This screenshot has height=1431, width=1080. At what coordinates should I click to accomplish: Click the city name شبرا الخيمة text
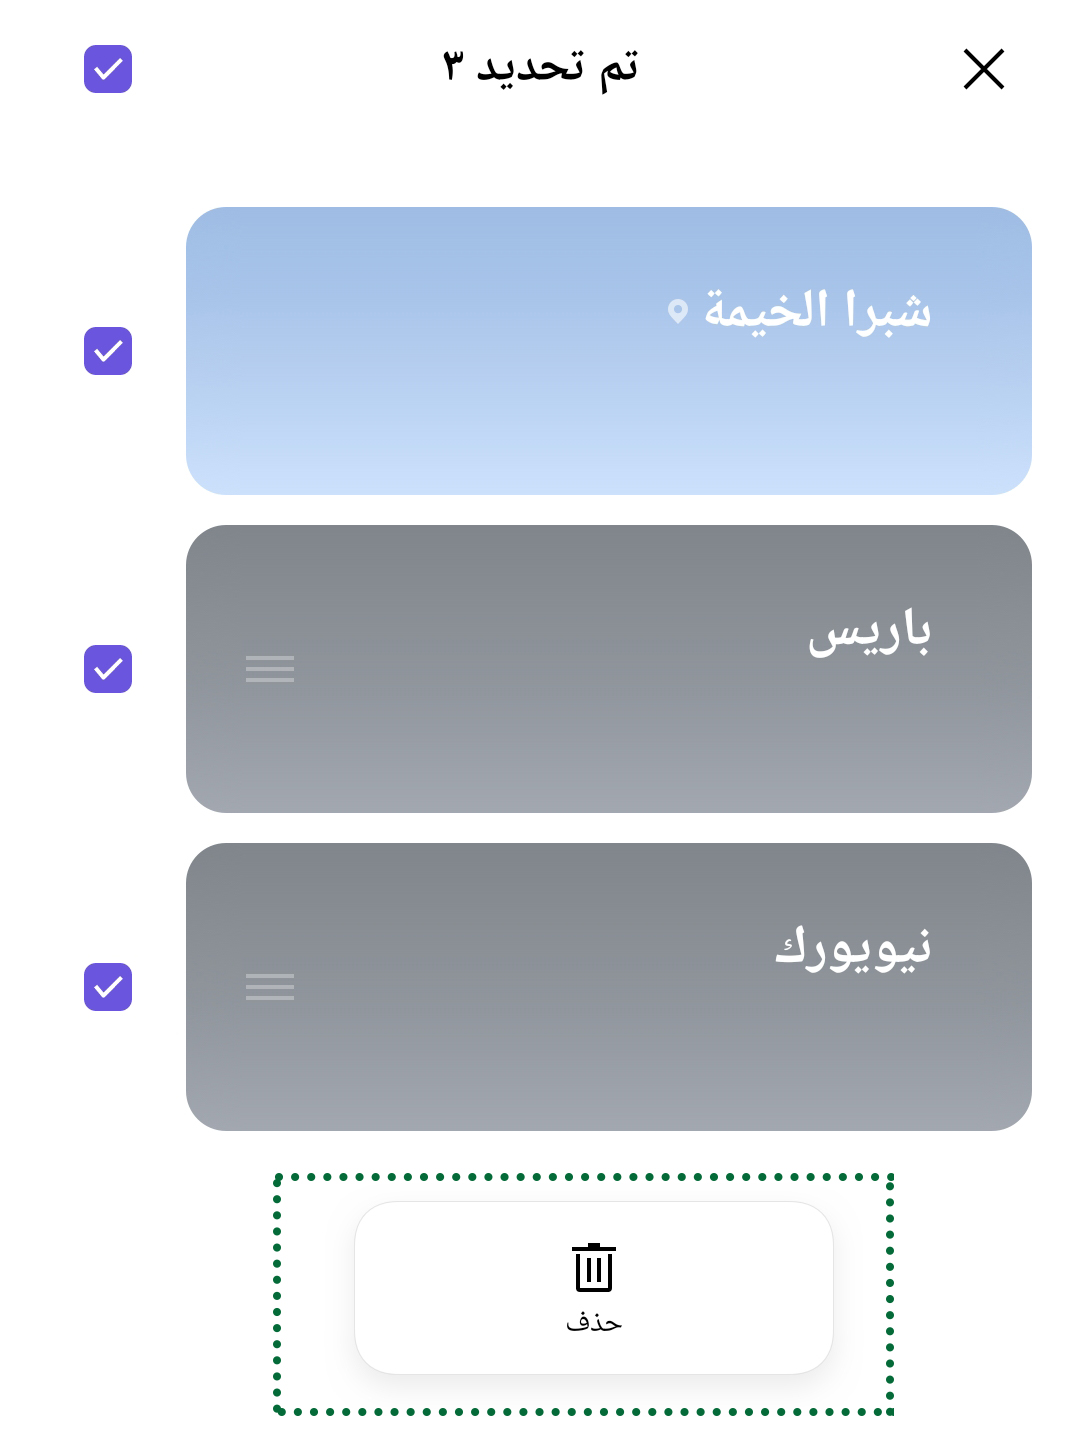(818, 311)
